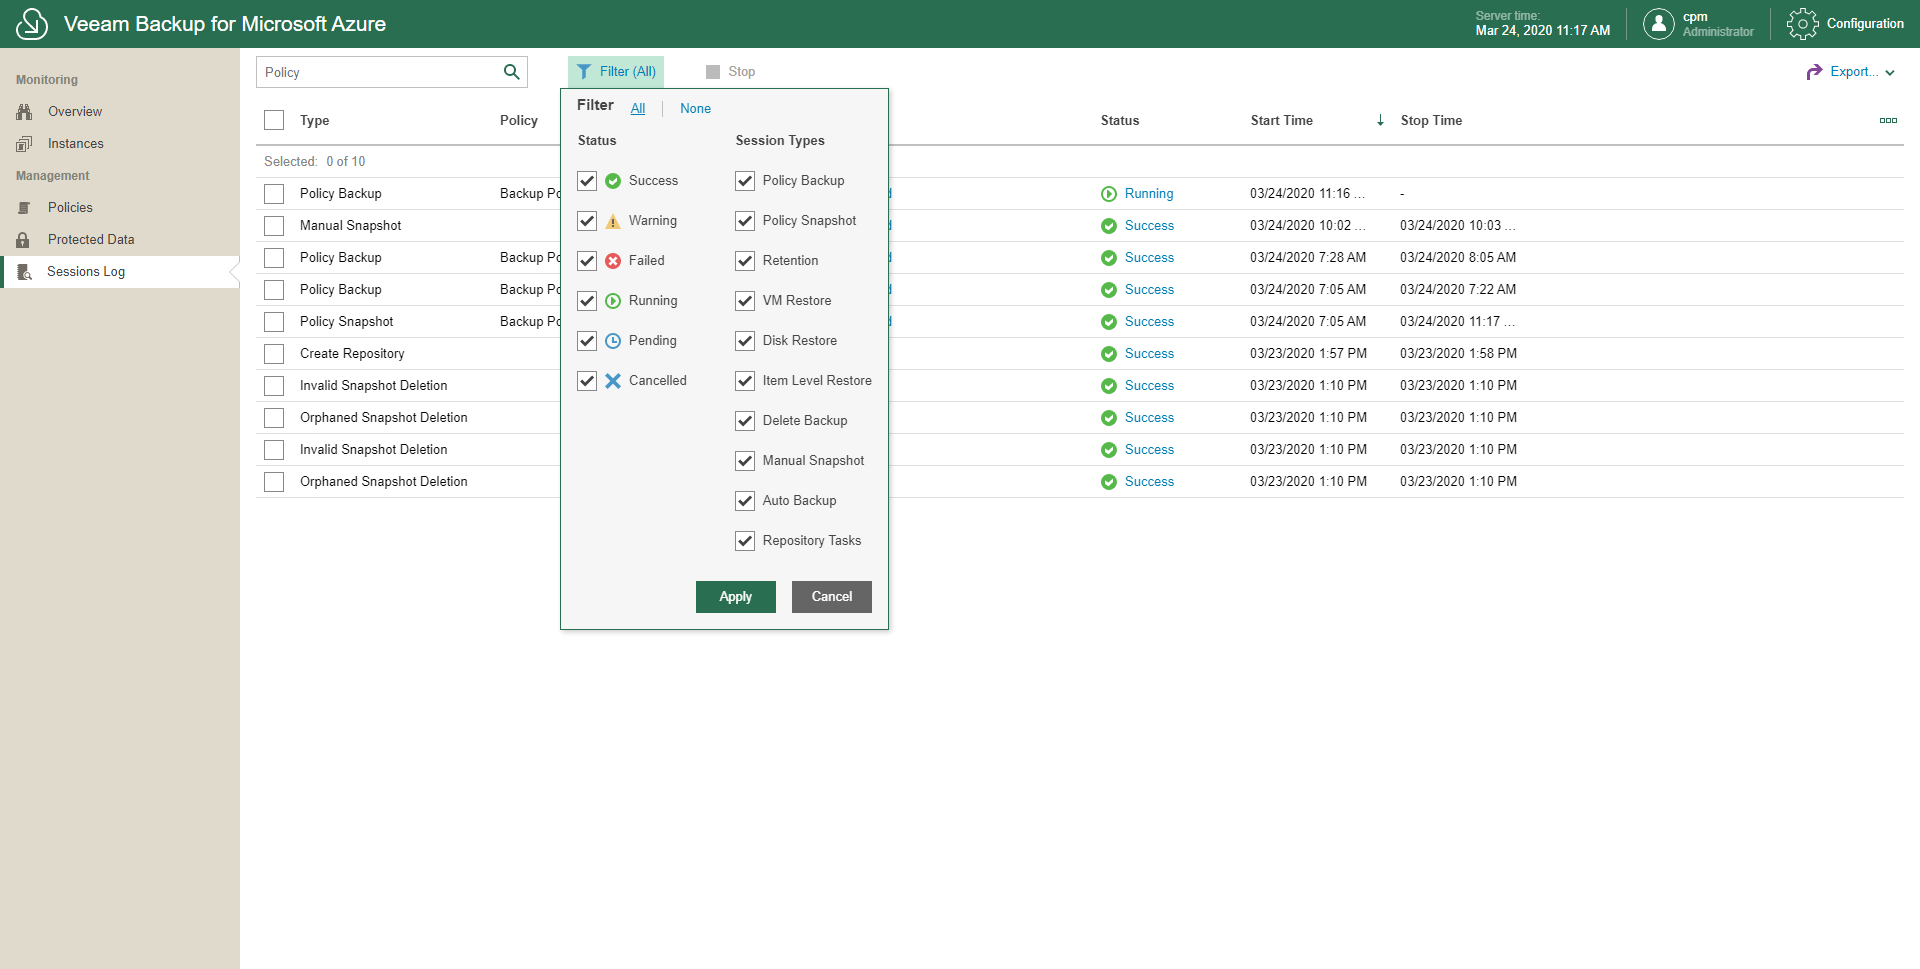Click the Running status link
The image size is (1920, 969).
(1149, 194)
